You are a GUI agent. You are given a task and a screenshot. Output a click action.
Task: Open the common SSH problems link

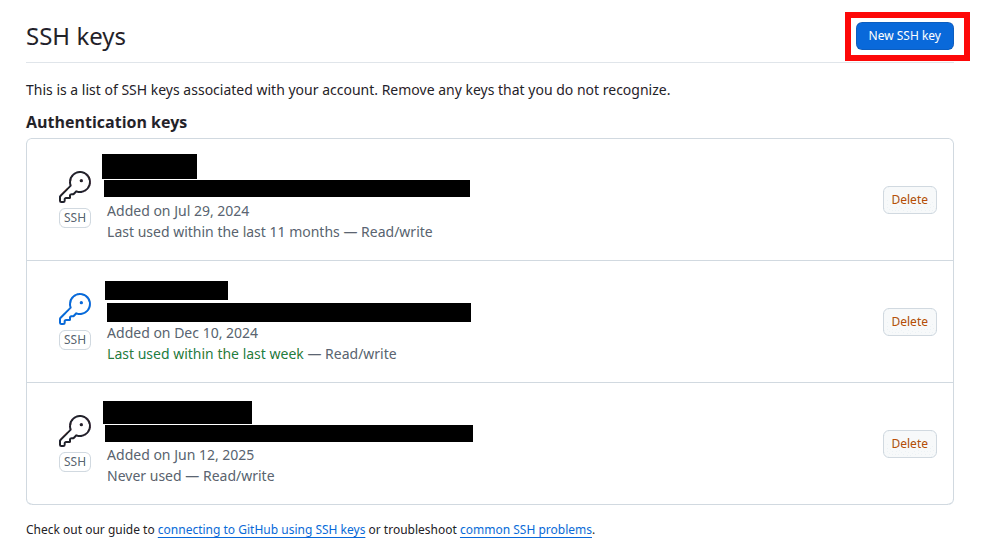526,530
